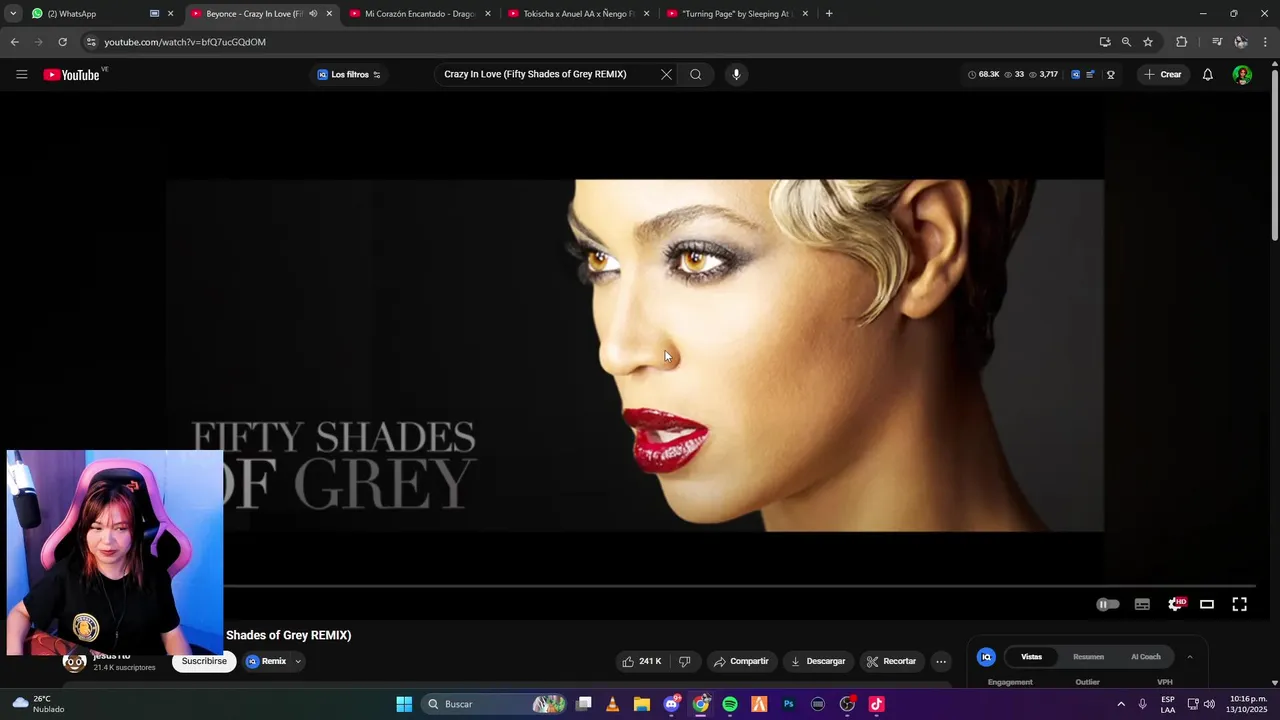1280x720 pixels.
Task: Click the address bar URL field
Action: click(x=590, y=42)
